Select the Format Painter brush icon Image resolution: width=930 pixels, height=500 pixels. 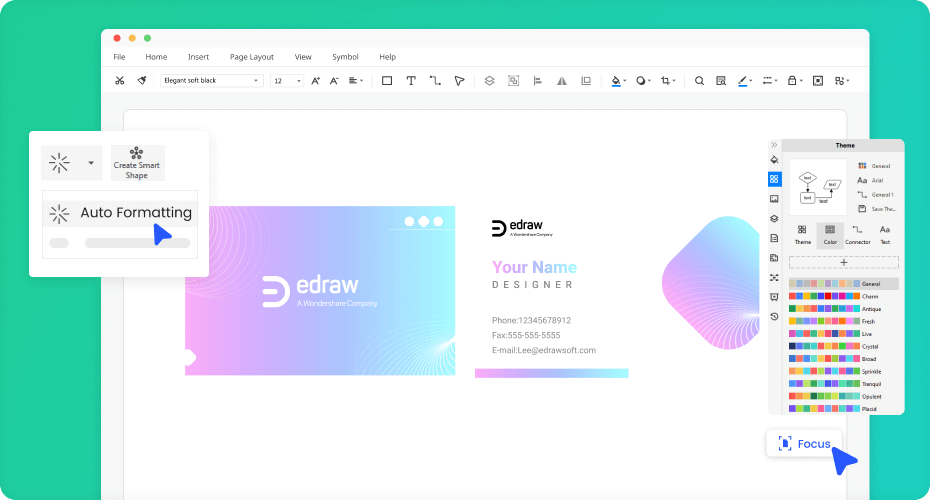tap(142, 81)
